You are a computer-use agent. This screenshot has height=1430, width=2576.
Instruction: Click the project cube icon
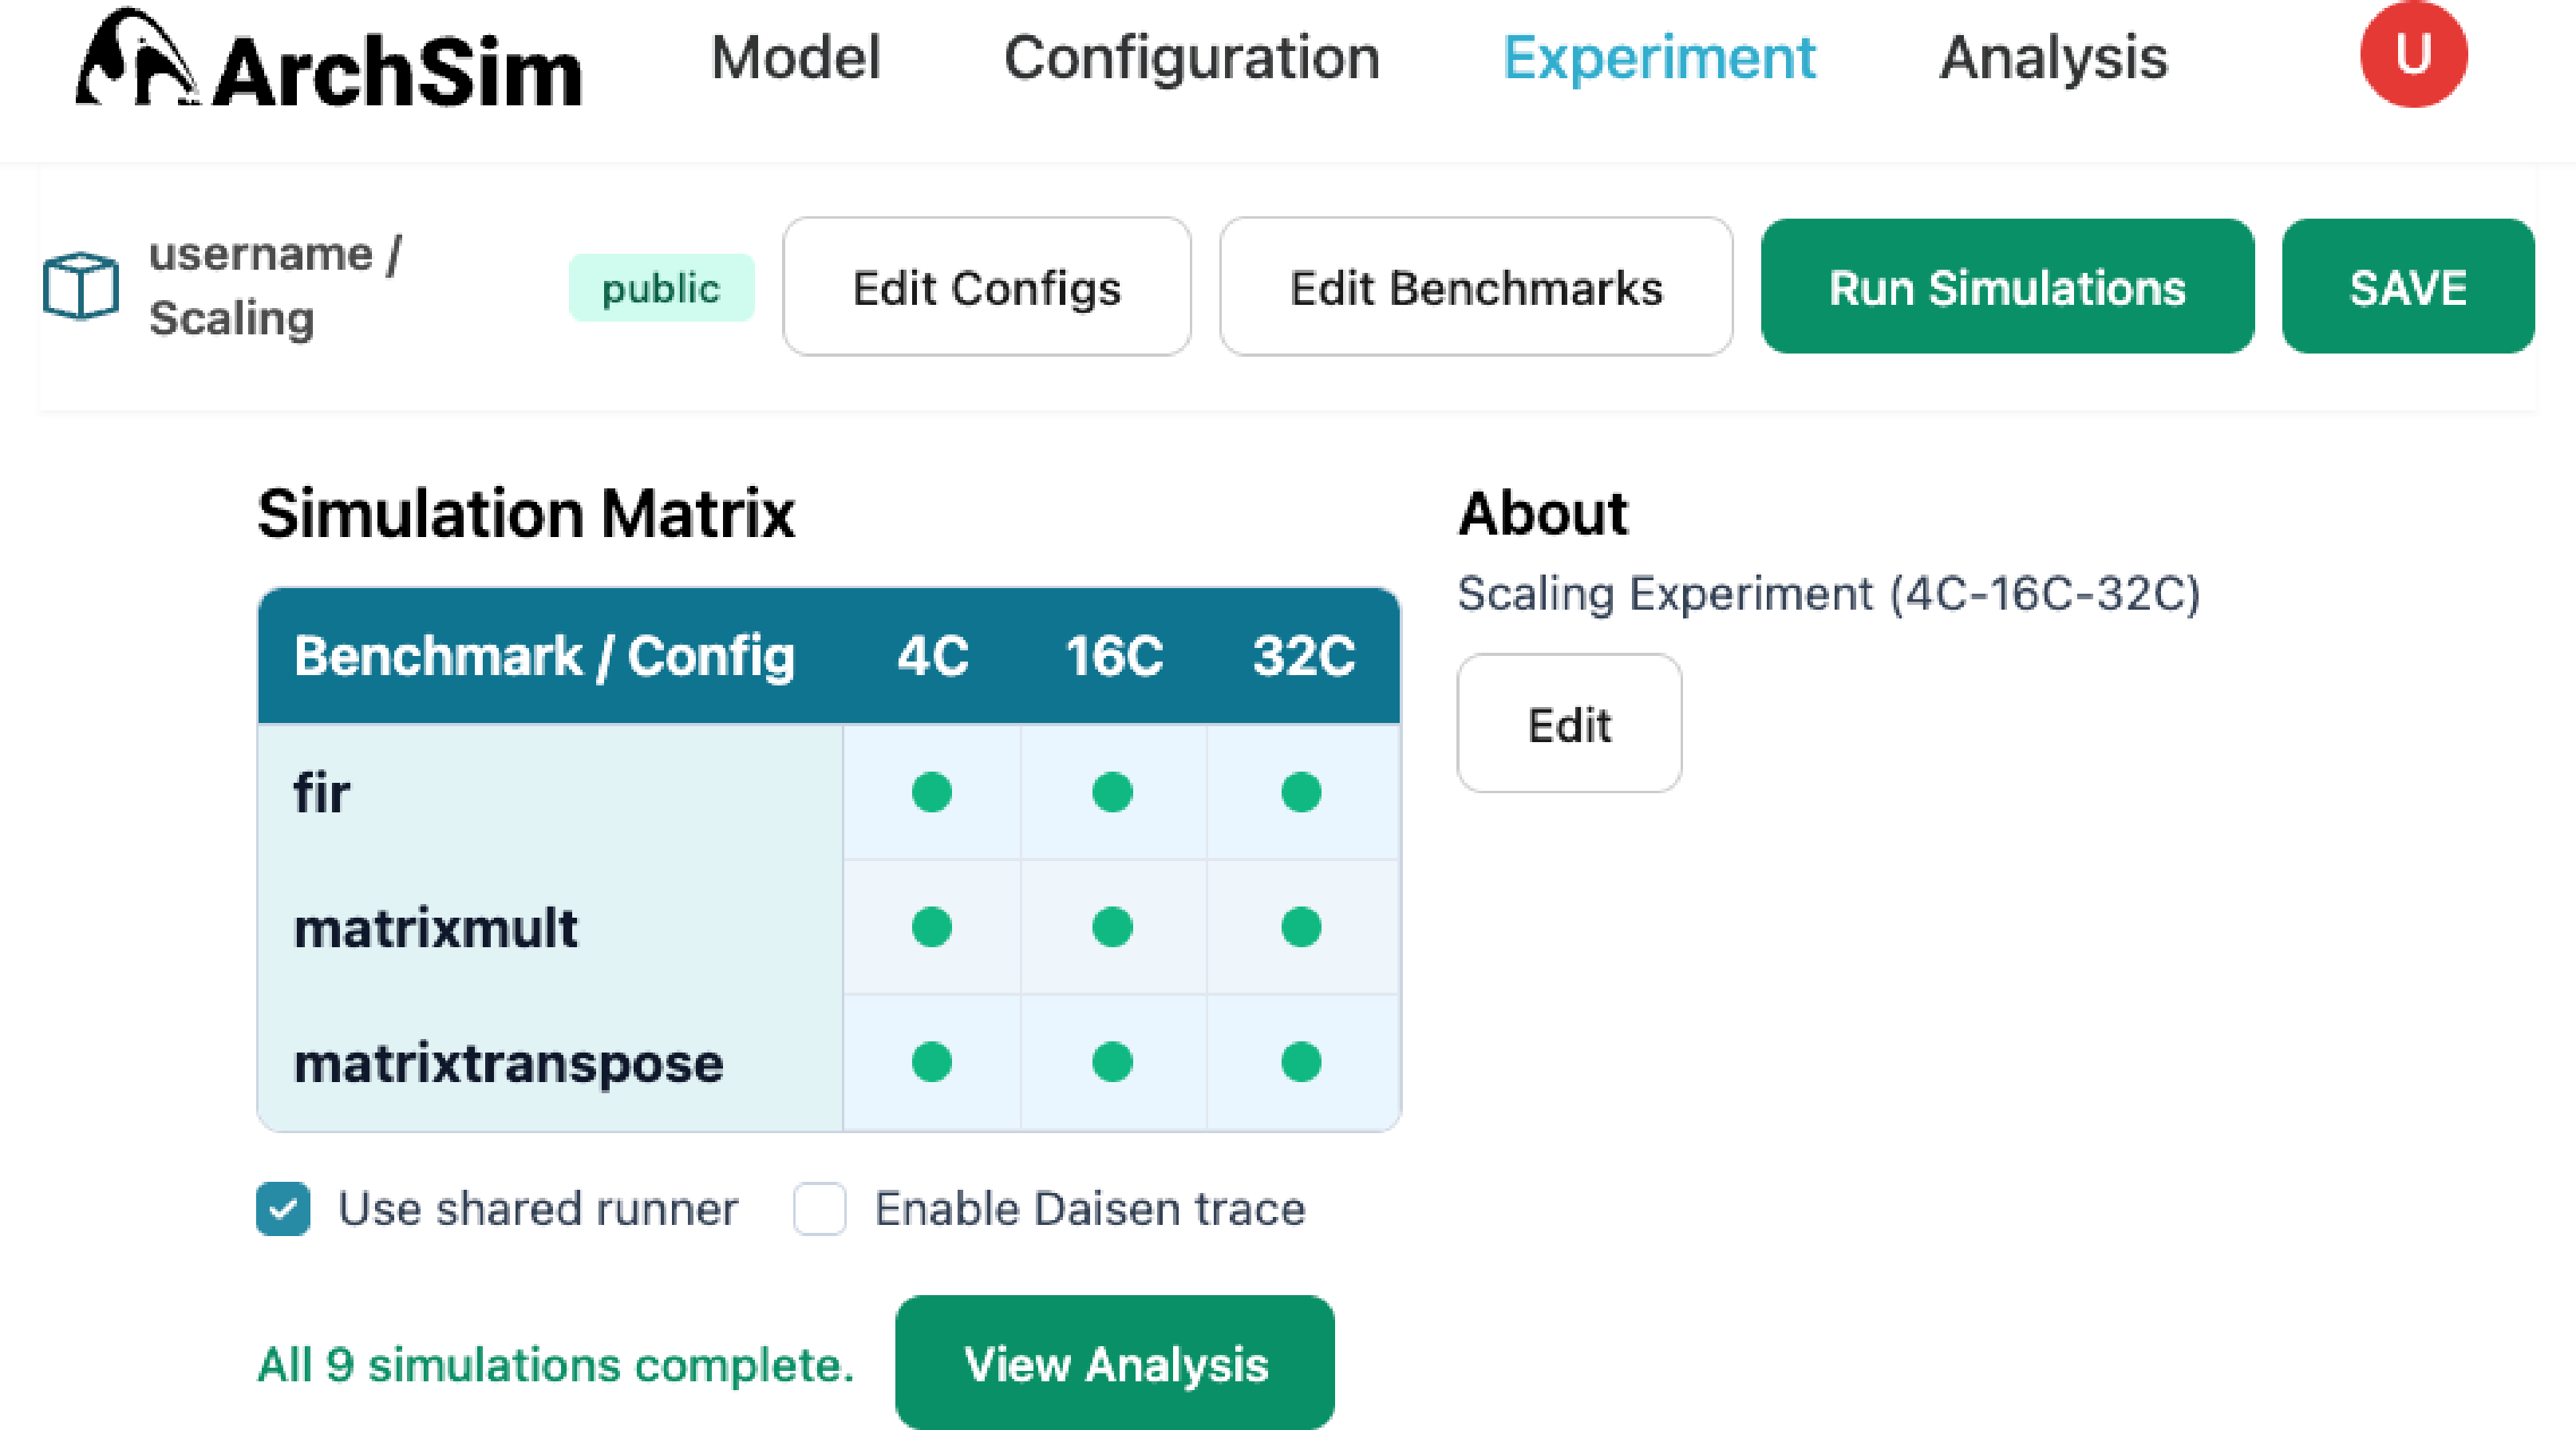click(x=81, y=286)
